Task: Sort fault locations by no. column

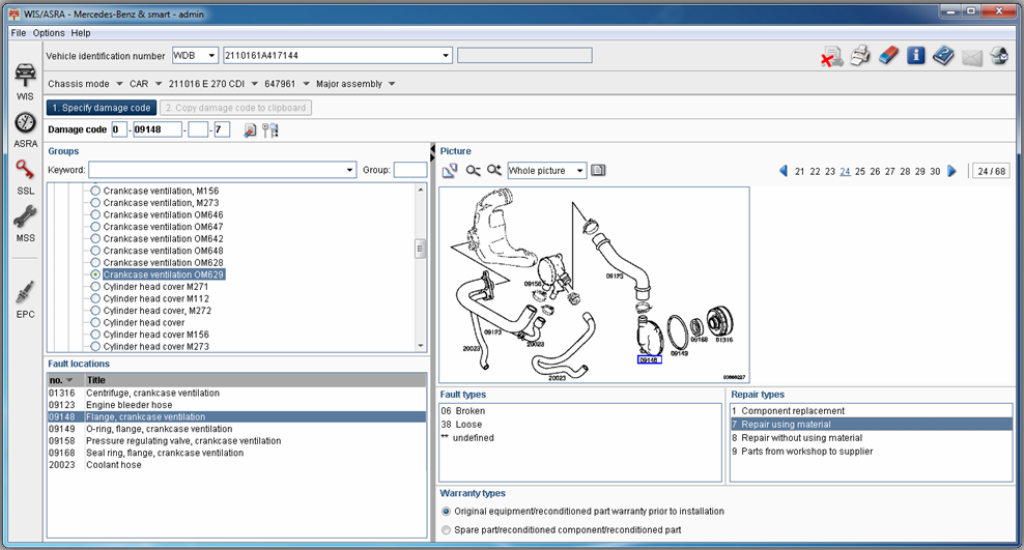Action: coord(65,380)
